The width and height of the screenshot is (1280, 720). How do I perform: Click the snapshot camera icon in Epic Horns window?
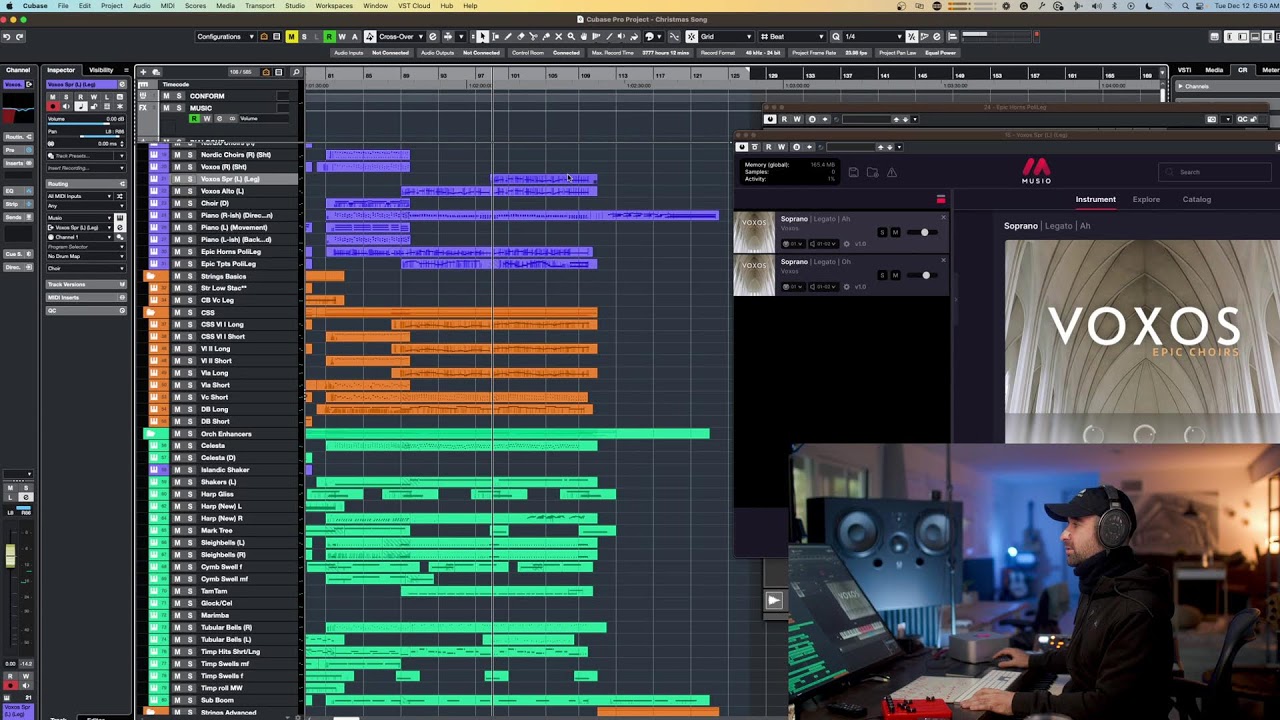[x=1212, y=119]
